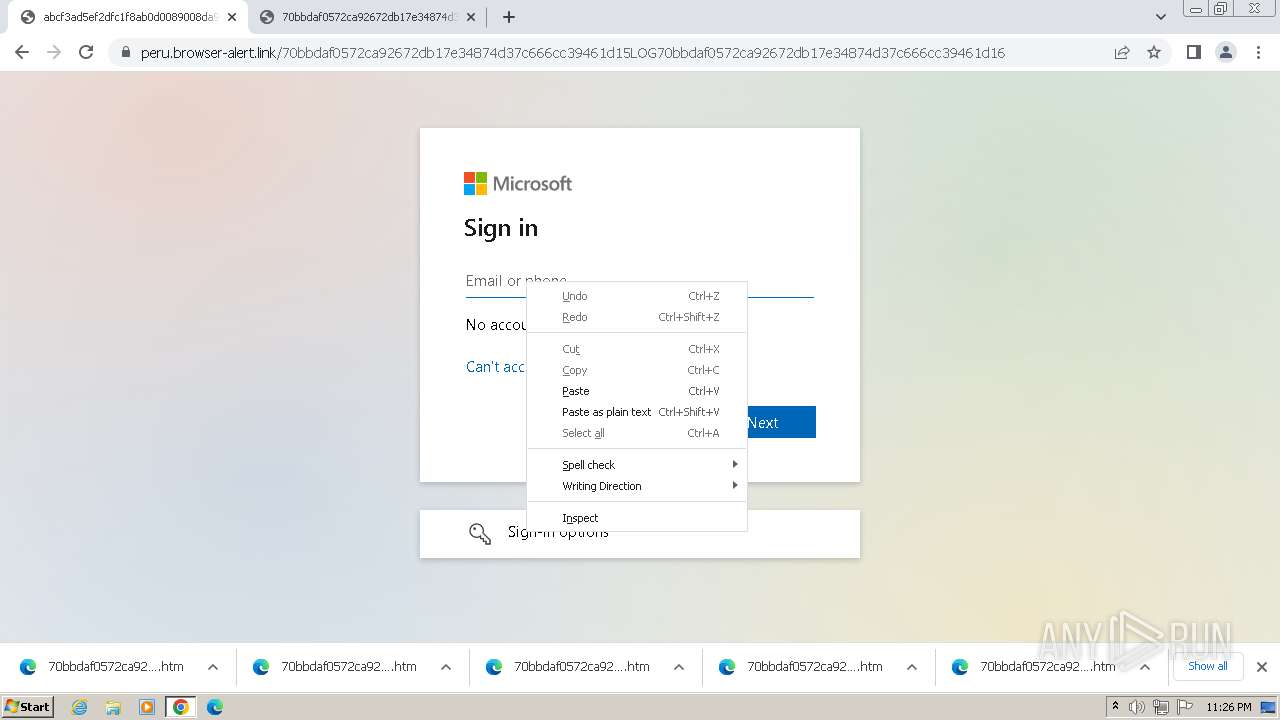Image resolution: width=1280 pixels, height=720 pixels.
Task: Click the Edge icon on second download item
Action: tap(261, 667)
